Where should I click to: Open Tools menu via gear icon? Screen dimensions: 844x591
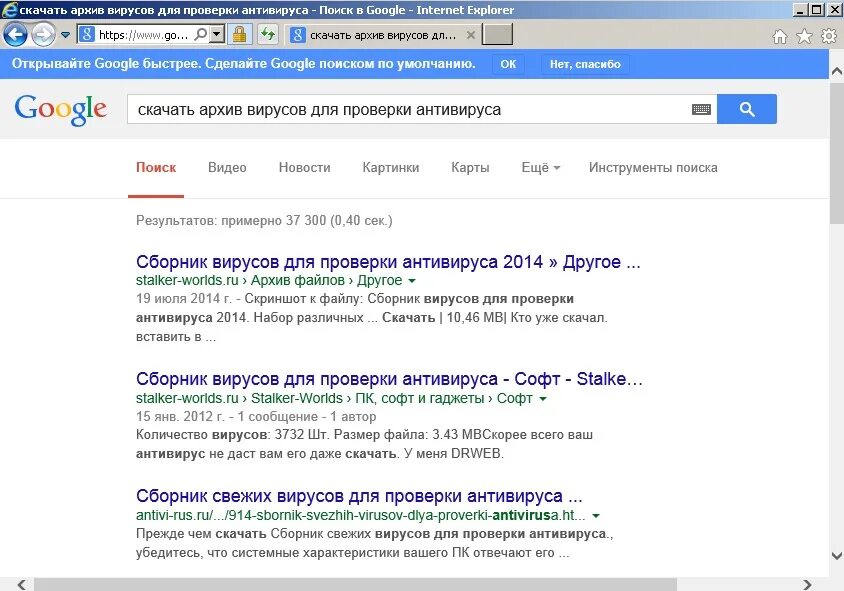tap(828, 36)
